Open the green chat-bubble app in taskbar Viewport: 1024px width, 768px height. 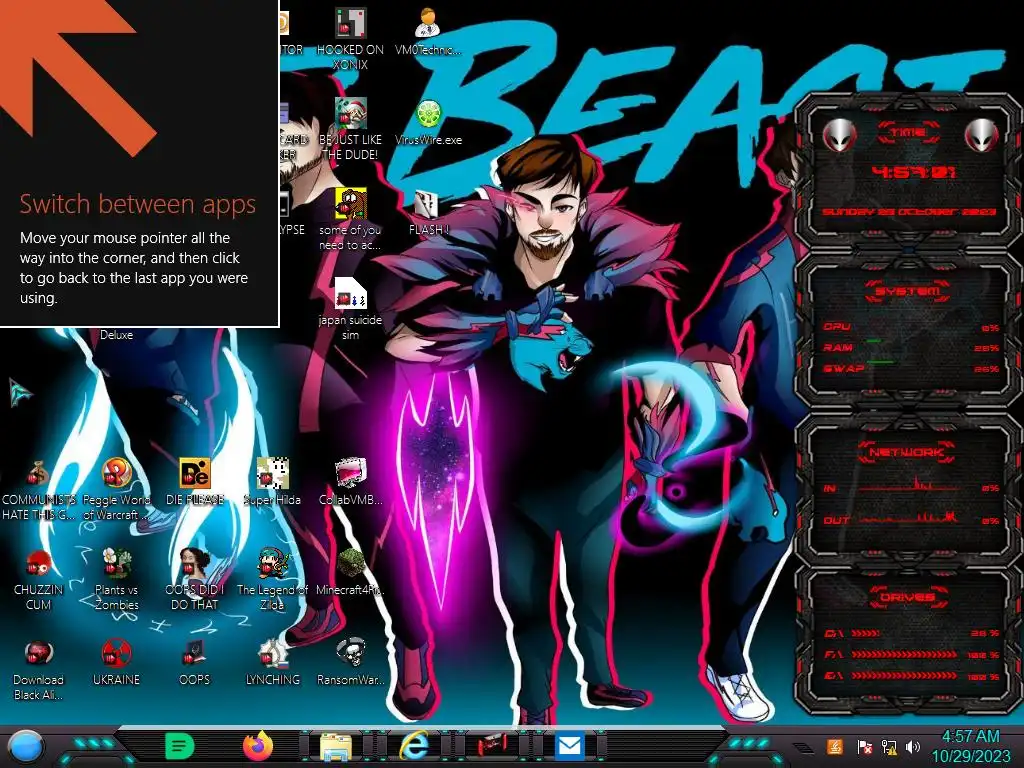tap(180, 746)
